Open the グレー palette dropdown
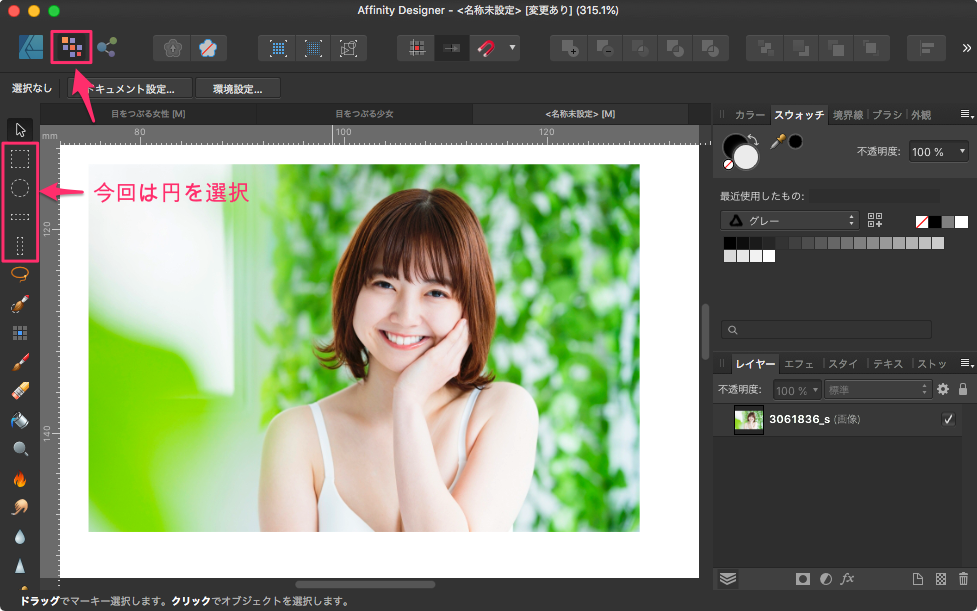The width and height of the screenshot is (977, 611). [x=789, y=220]
